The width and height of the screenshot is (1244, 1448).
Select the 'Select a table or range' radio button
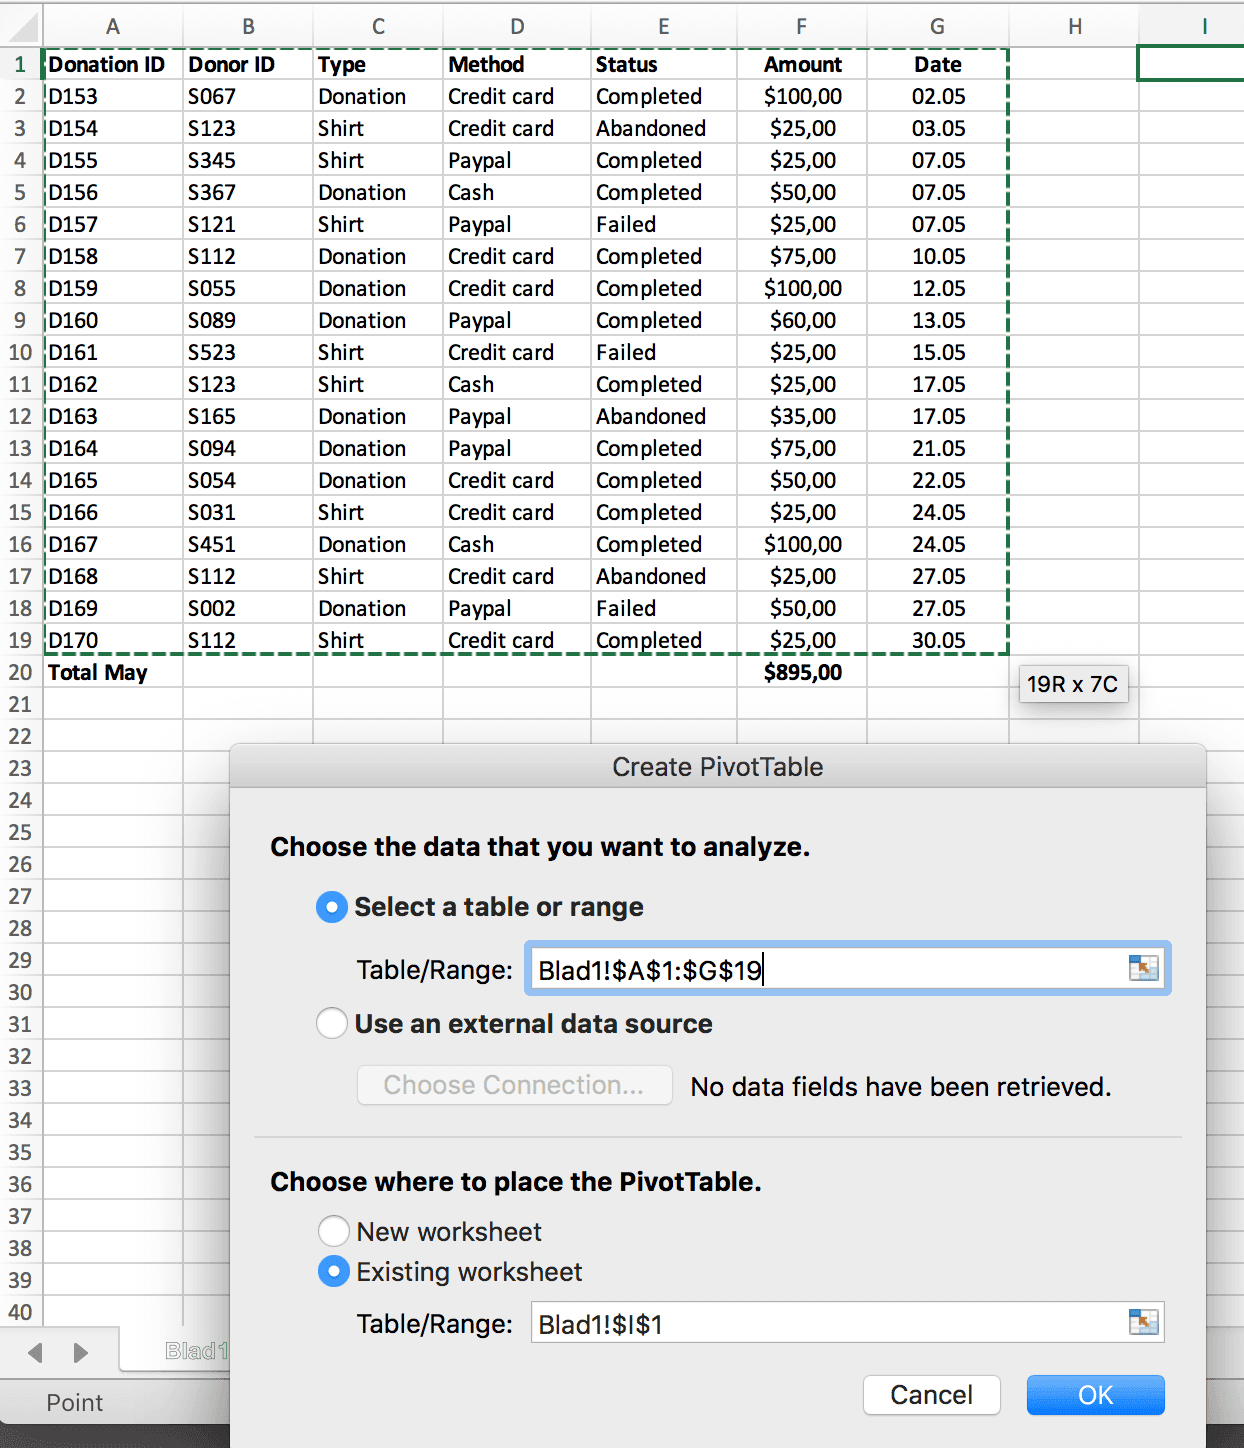tap(331, 907)
